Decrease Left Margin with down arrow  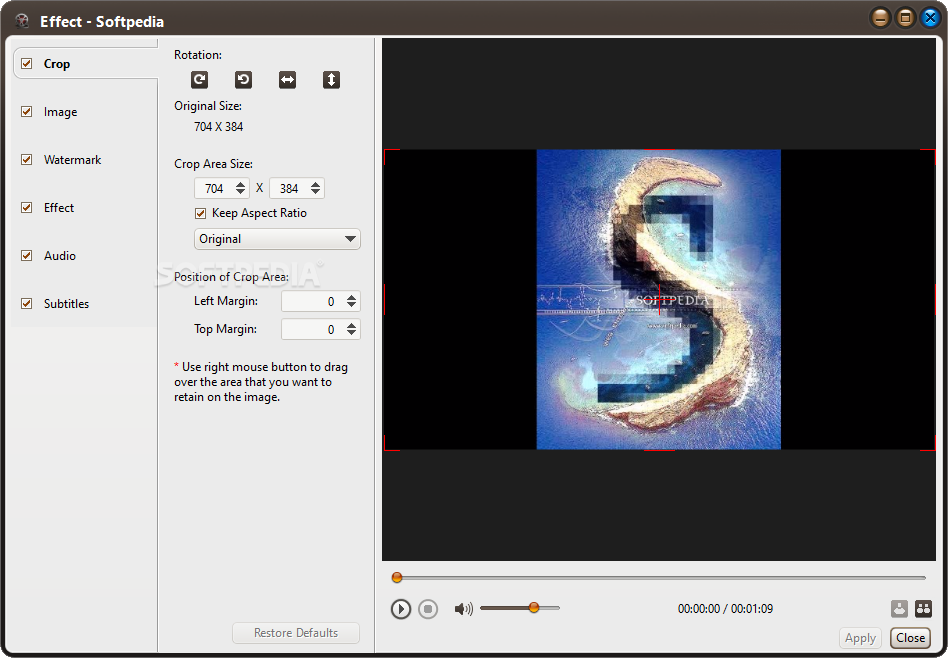click(x=351, y=305)
